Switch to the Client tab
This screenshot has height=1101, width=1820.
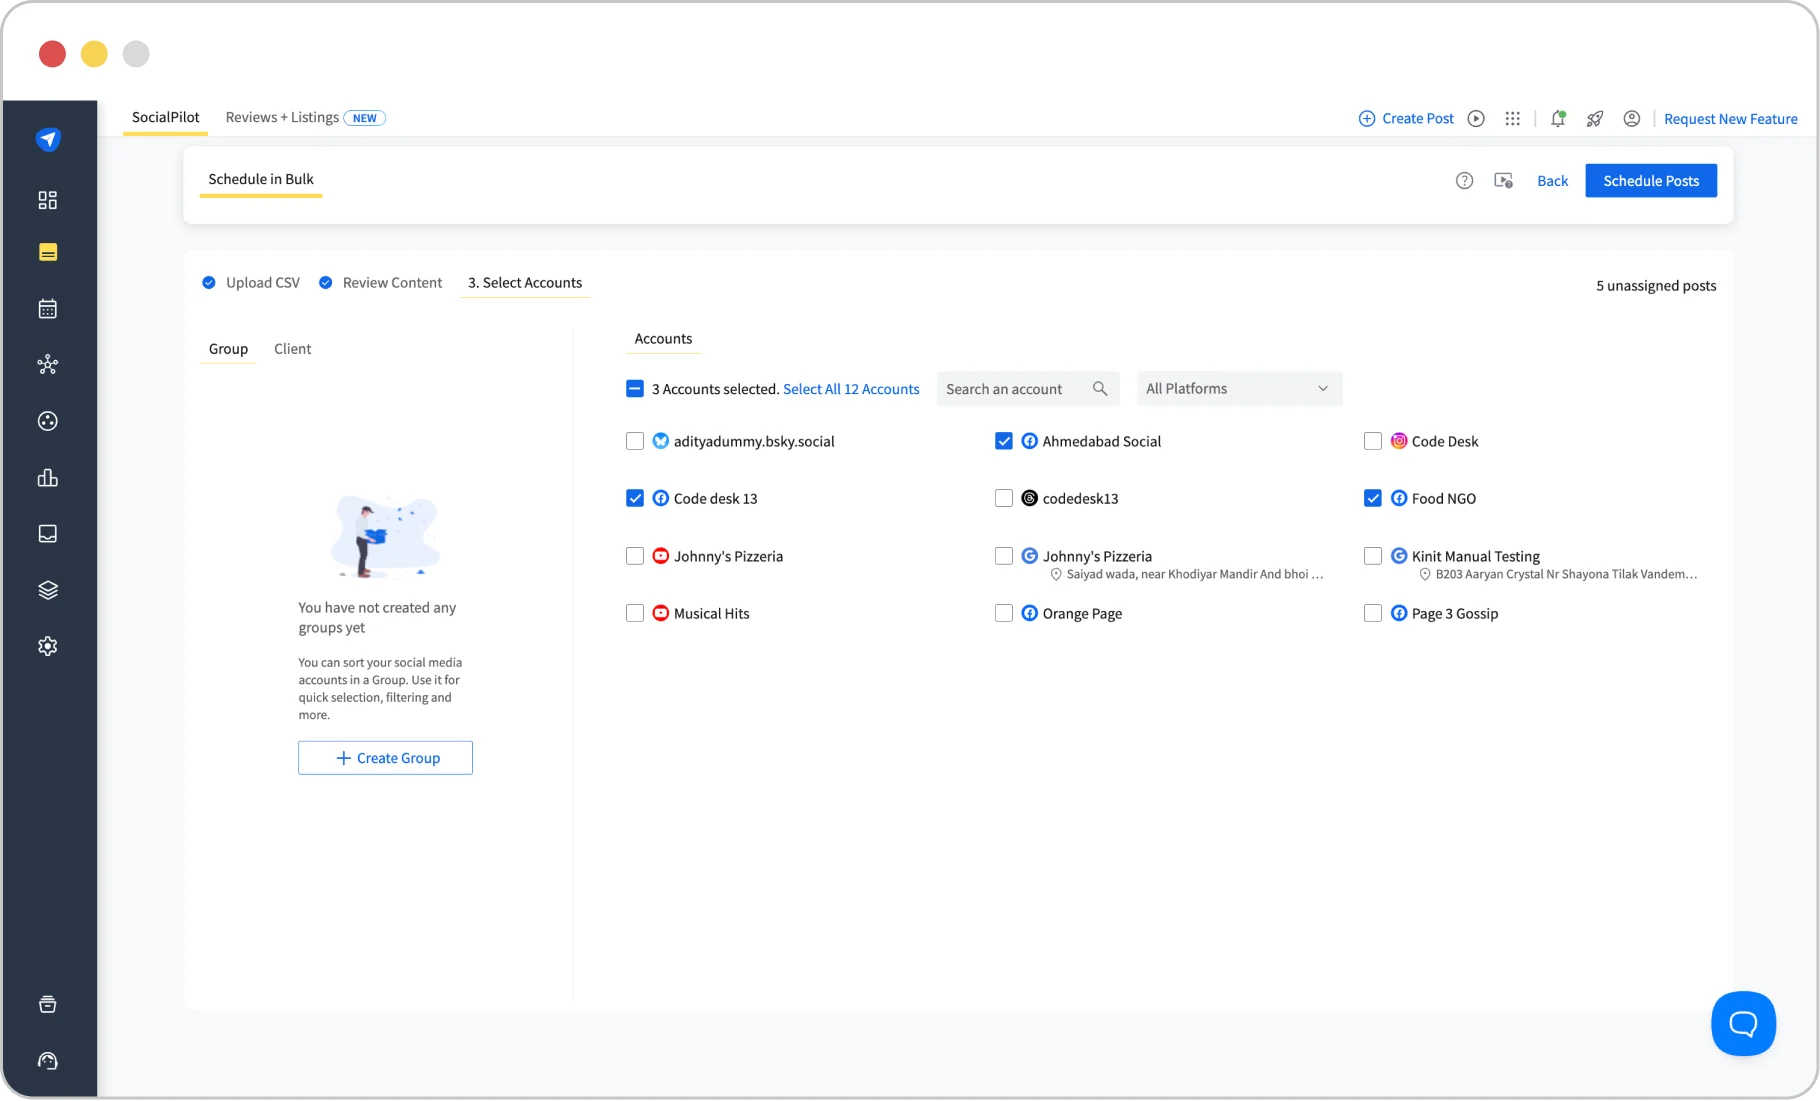coord(292,348)
